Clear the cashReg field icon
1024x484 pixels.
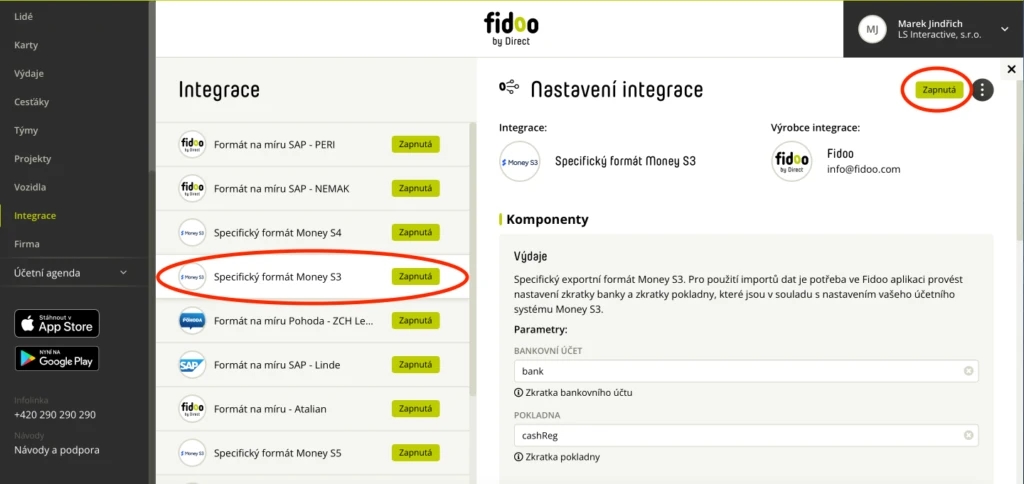click(x=968, y=435)
